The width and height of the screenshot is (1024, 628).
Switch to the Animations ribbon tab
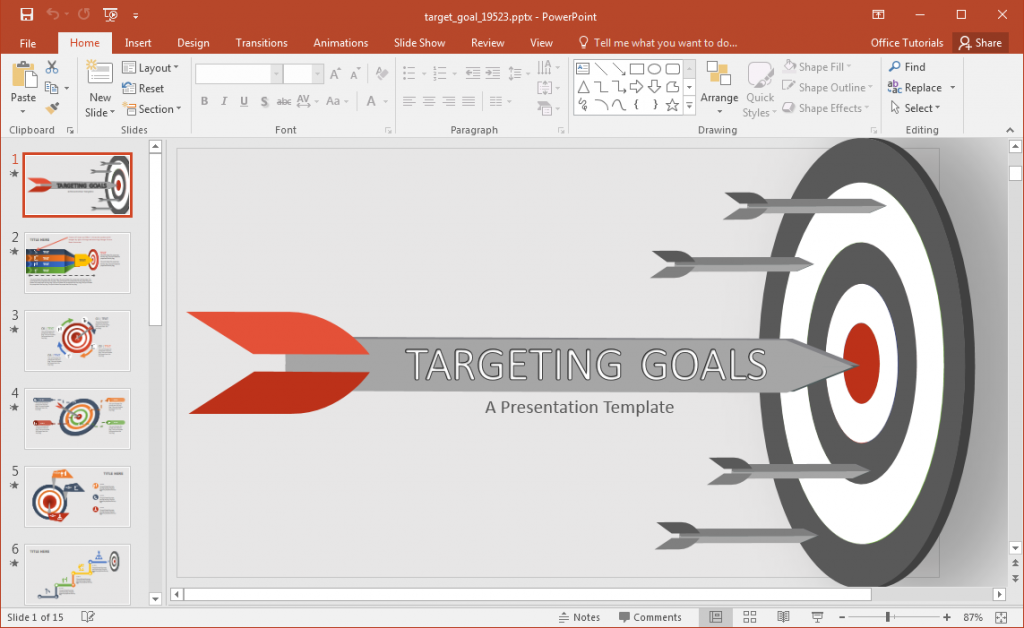pos(340,42)
